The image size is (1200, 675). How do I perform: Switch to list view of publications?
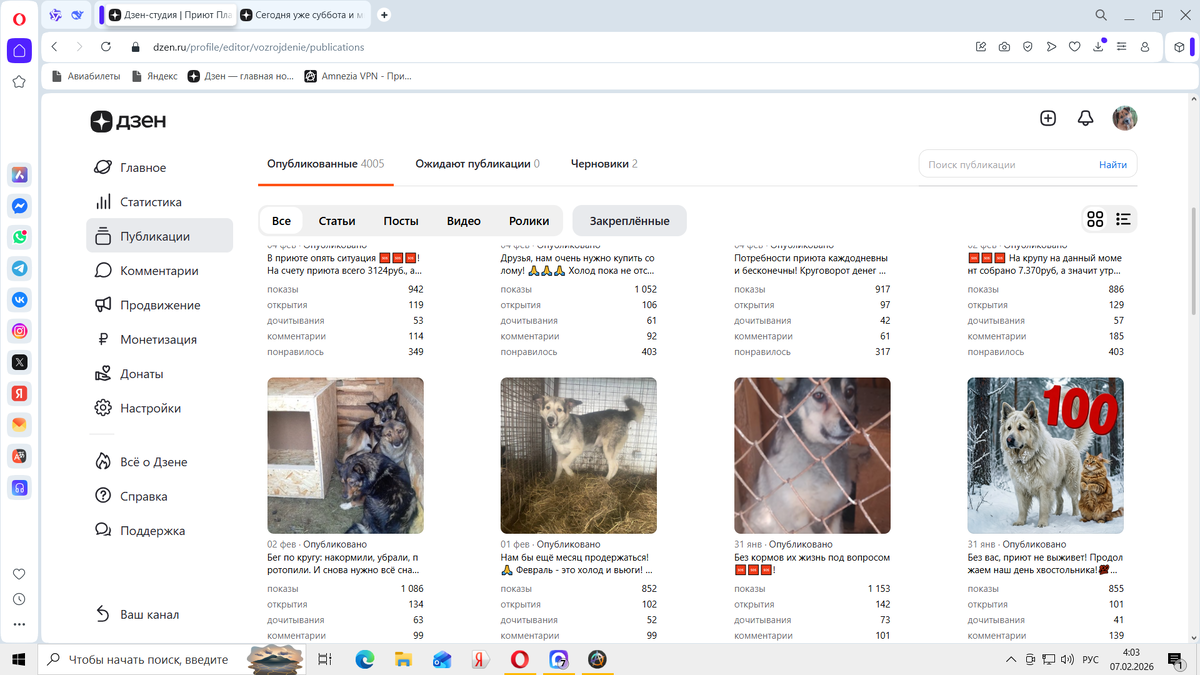tap(1123, 219)
